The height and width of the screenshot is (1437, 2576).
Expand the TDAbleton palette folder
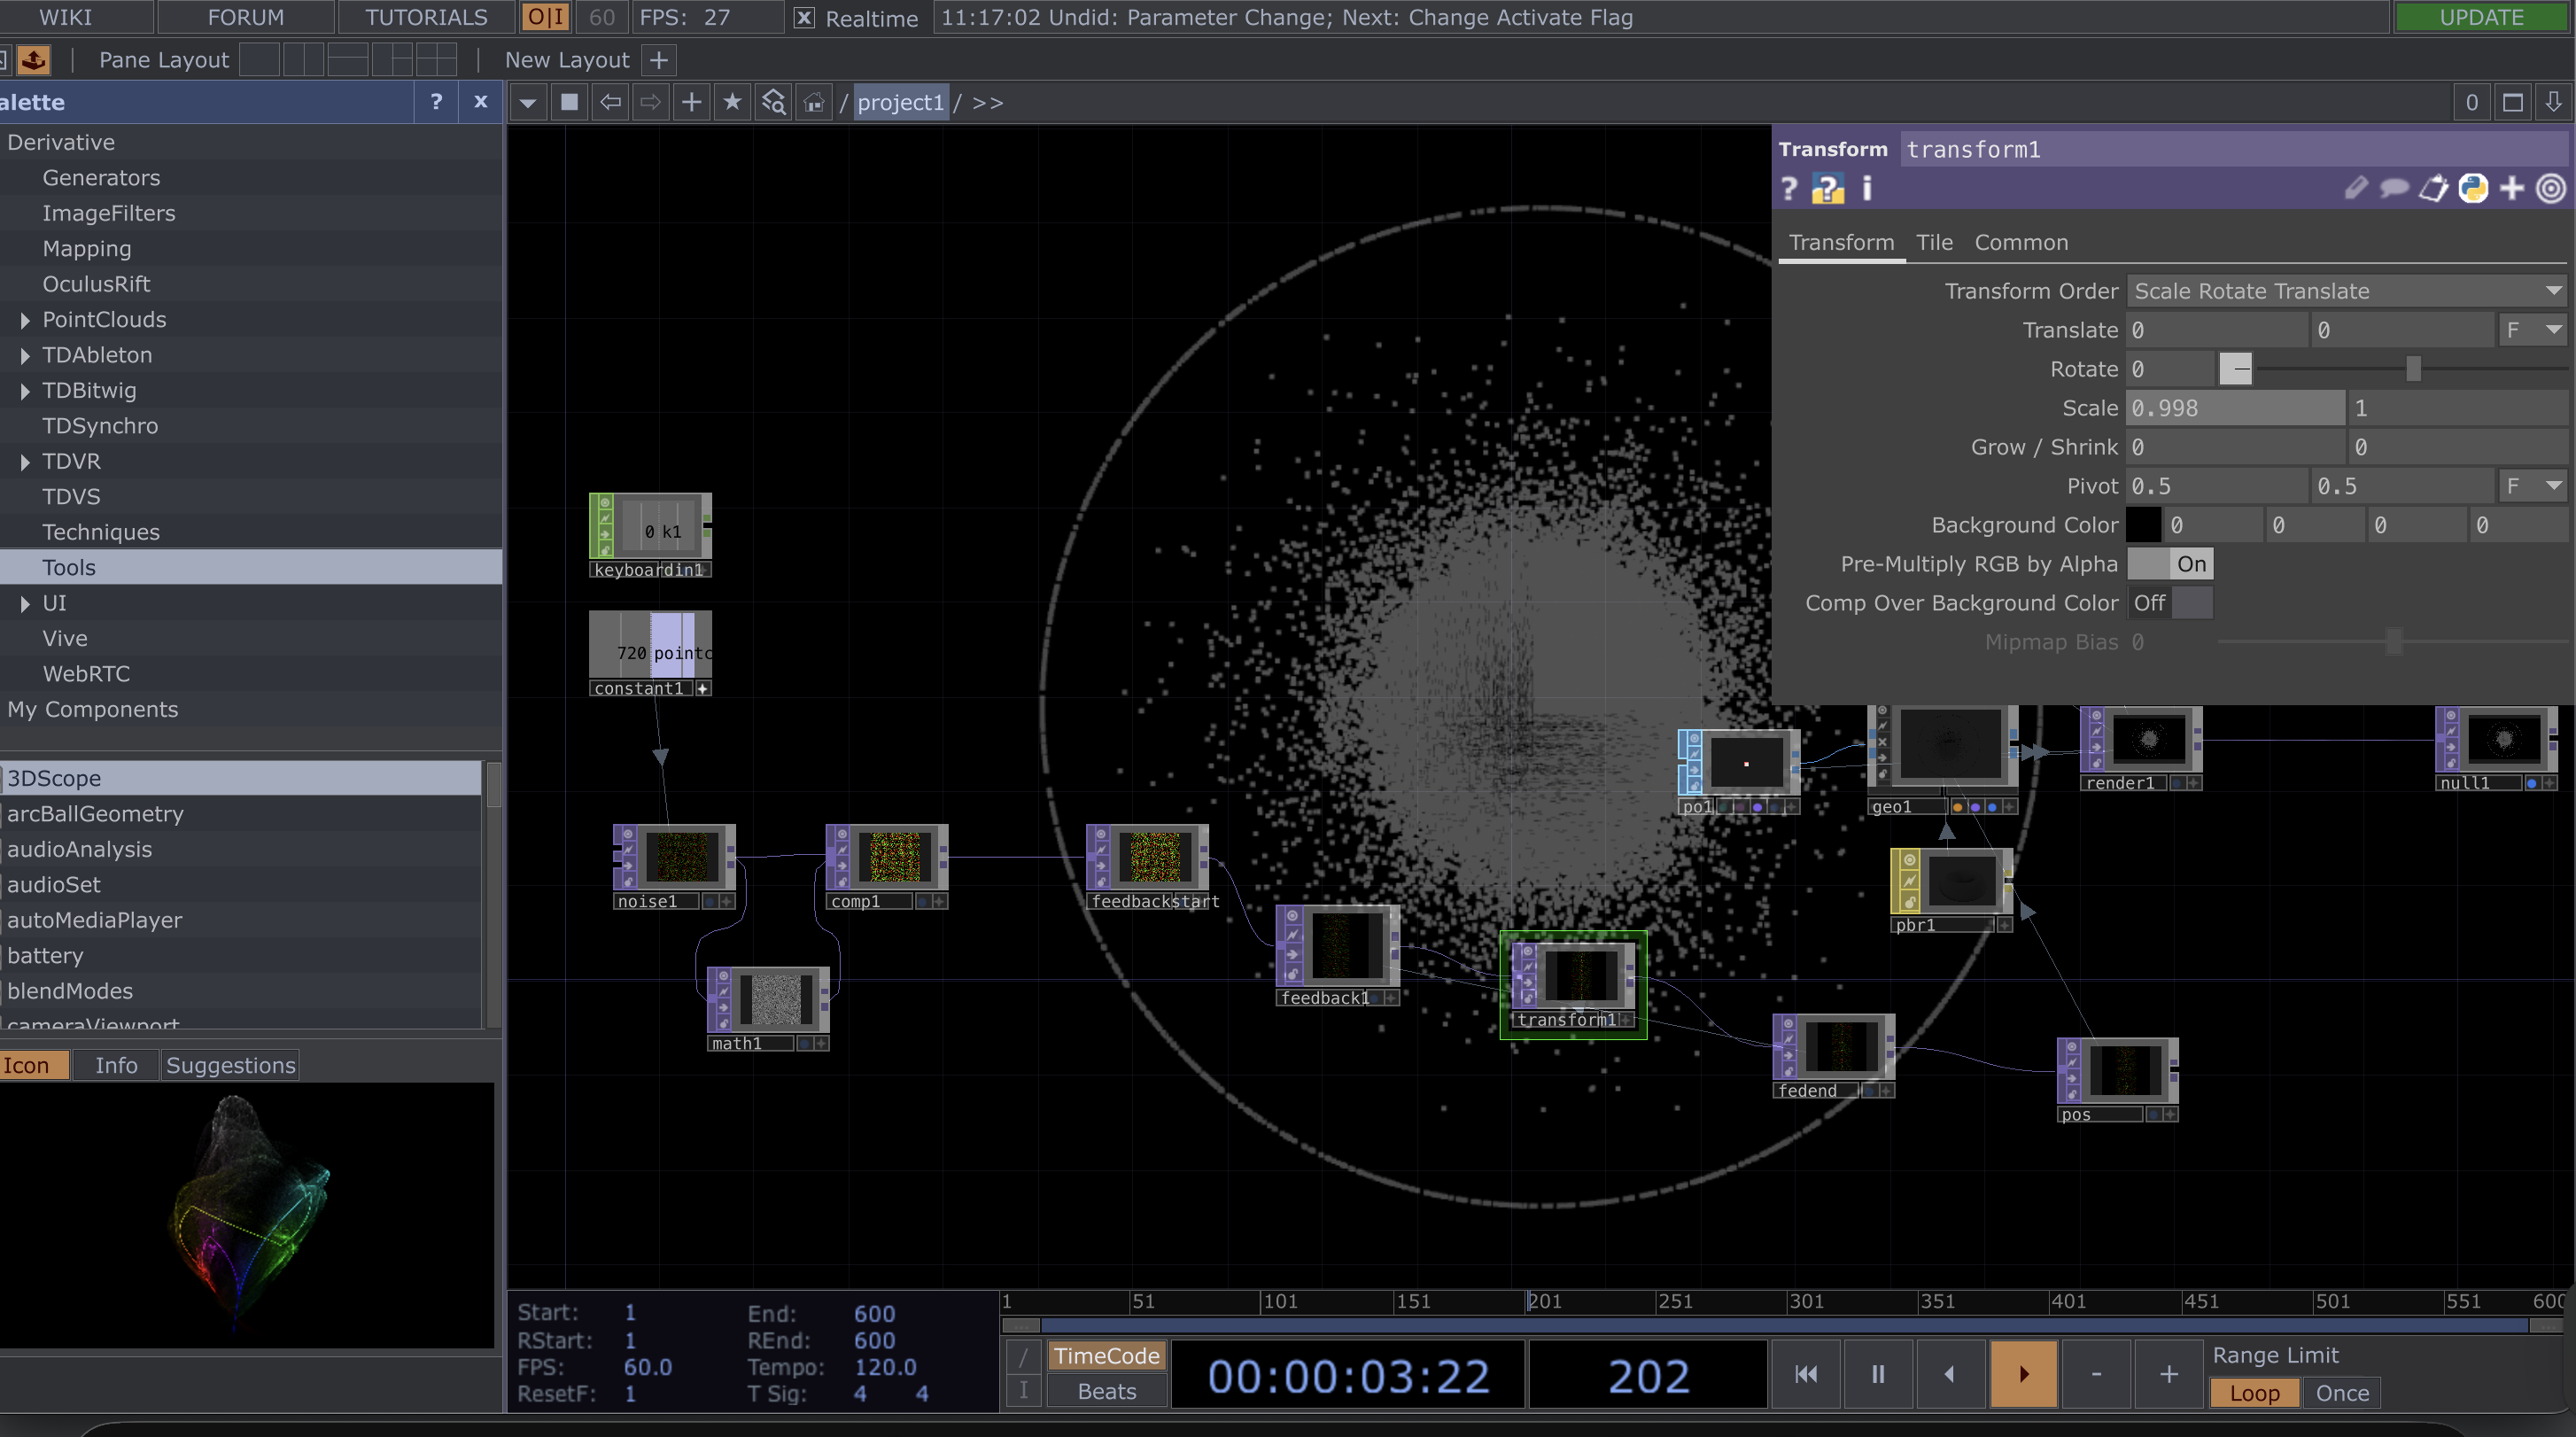coord(25,356)
